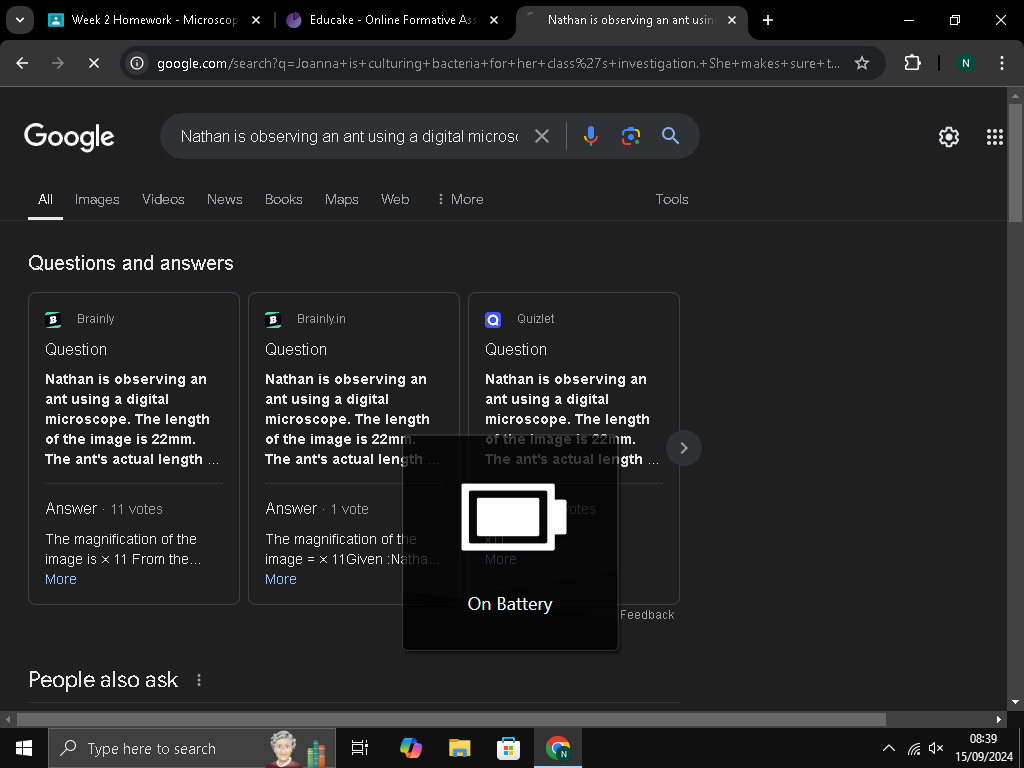
Task: Switch to Videos results
Action: coord(163,200)
